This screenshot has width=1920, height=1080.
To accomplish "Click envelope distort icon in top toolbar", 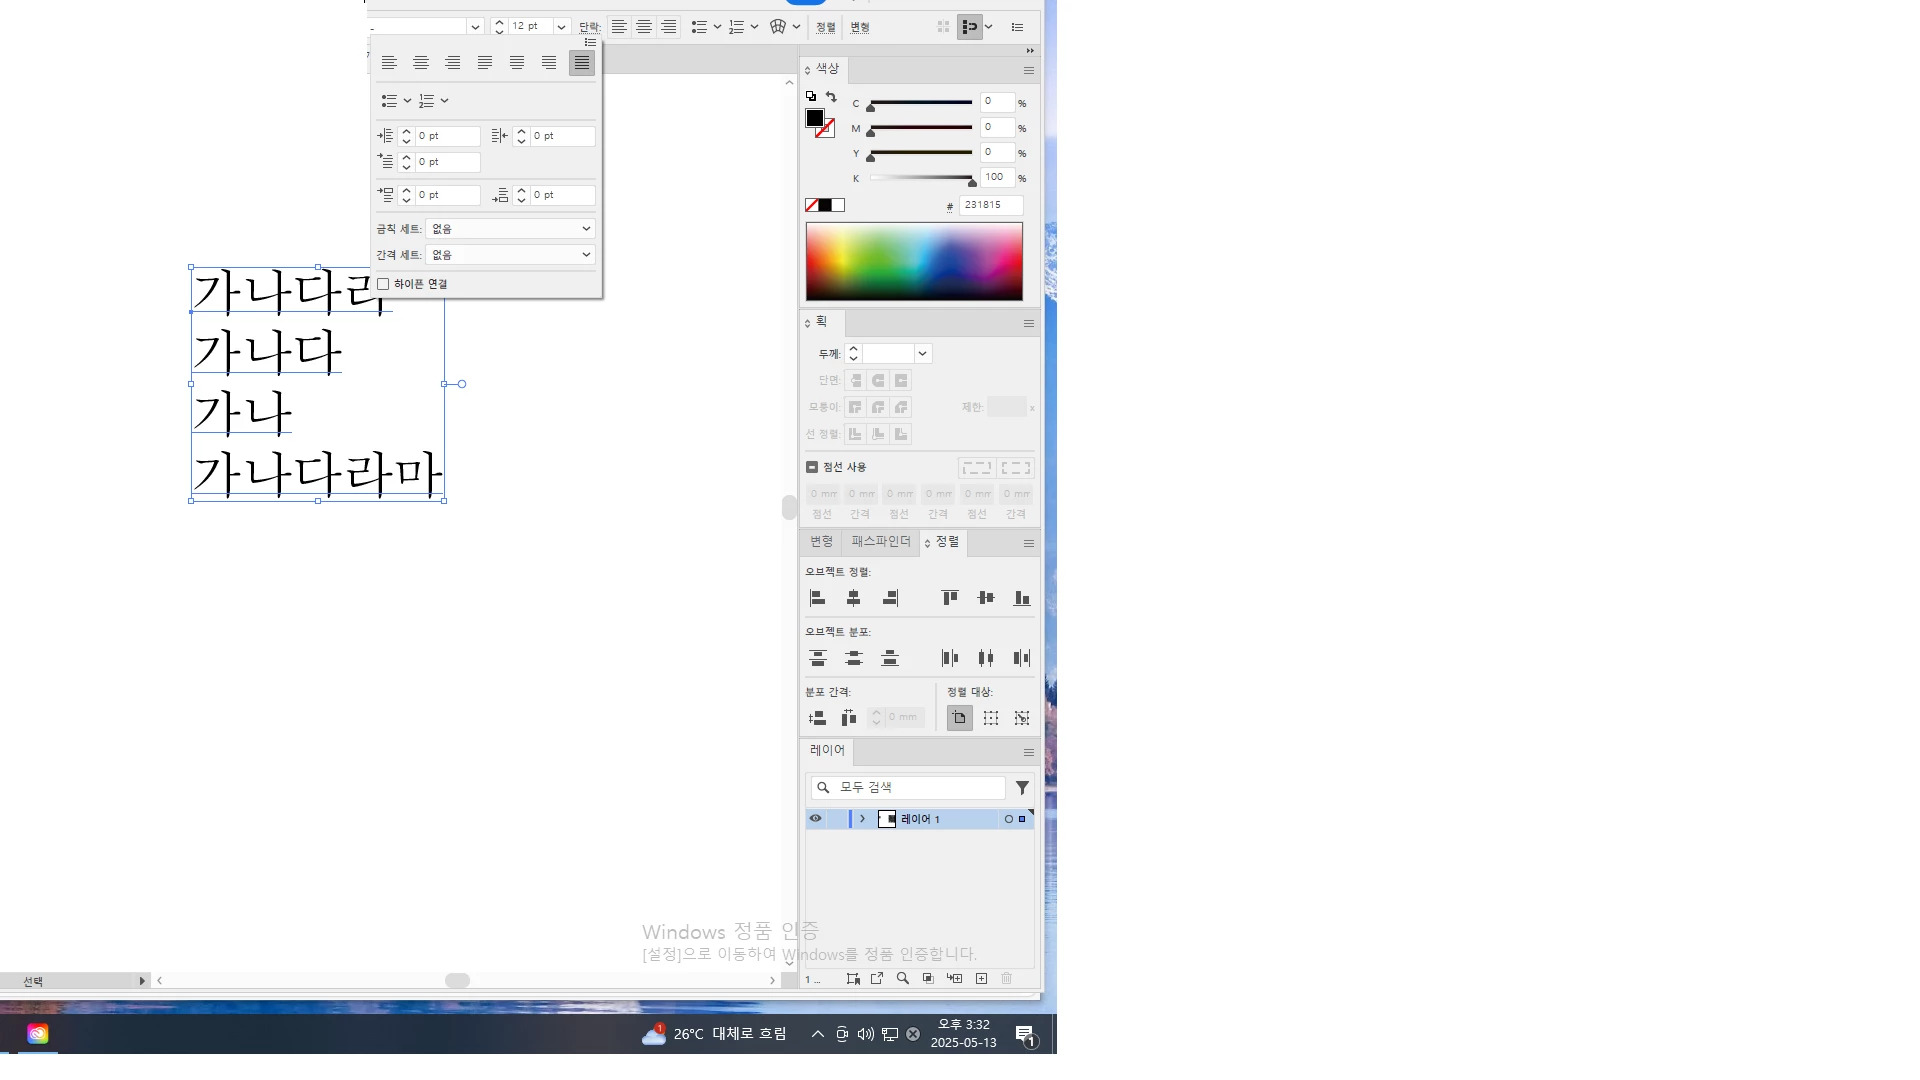I will click(778, 27).
